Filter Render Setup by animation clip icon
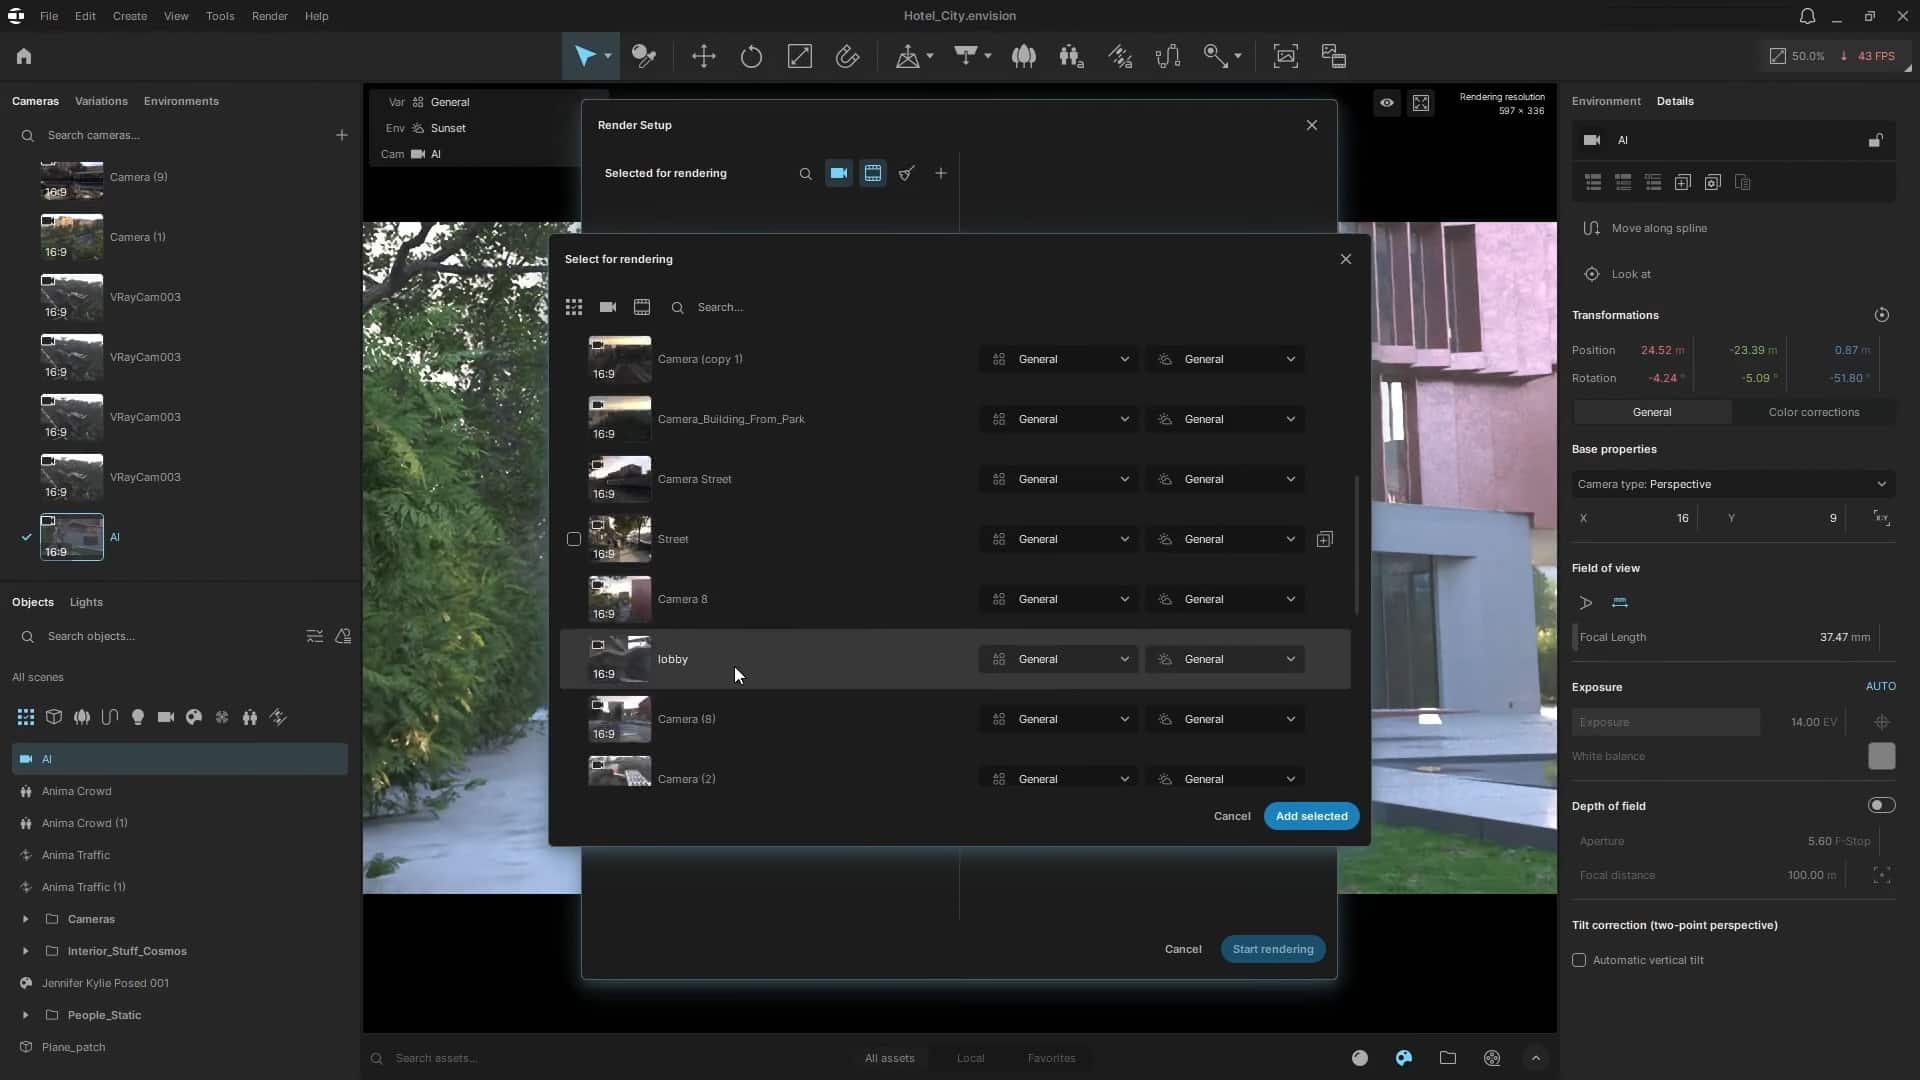The width and height of the screenshot is (1920, 1080). point(873,173)
